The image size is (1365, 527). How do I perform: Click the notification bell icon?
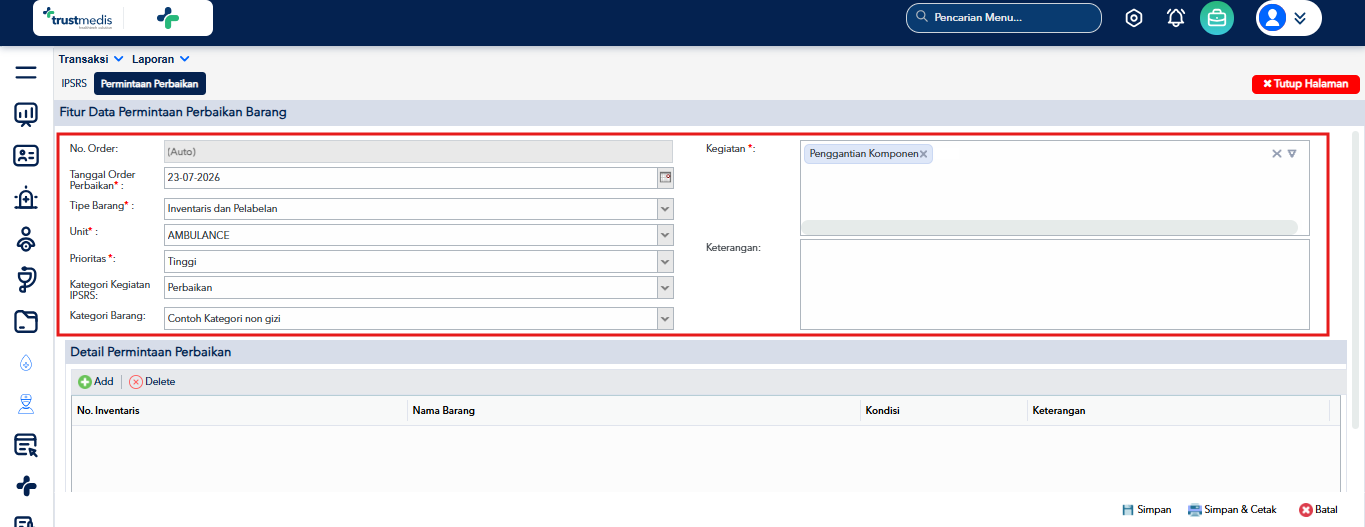click(1176, 18)
